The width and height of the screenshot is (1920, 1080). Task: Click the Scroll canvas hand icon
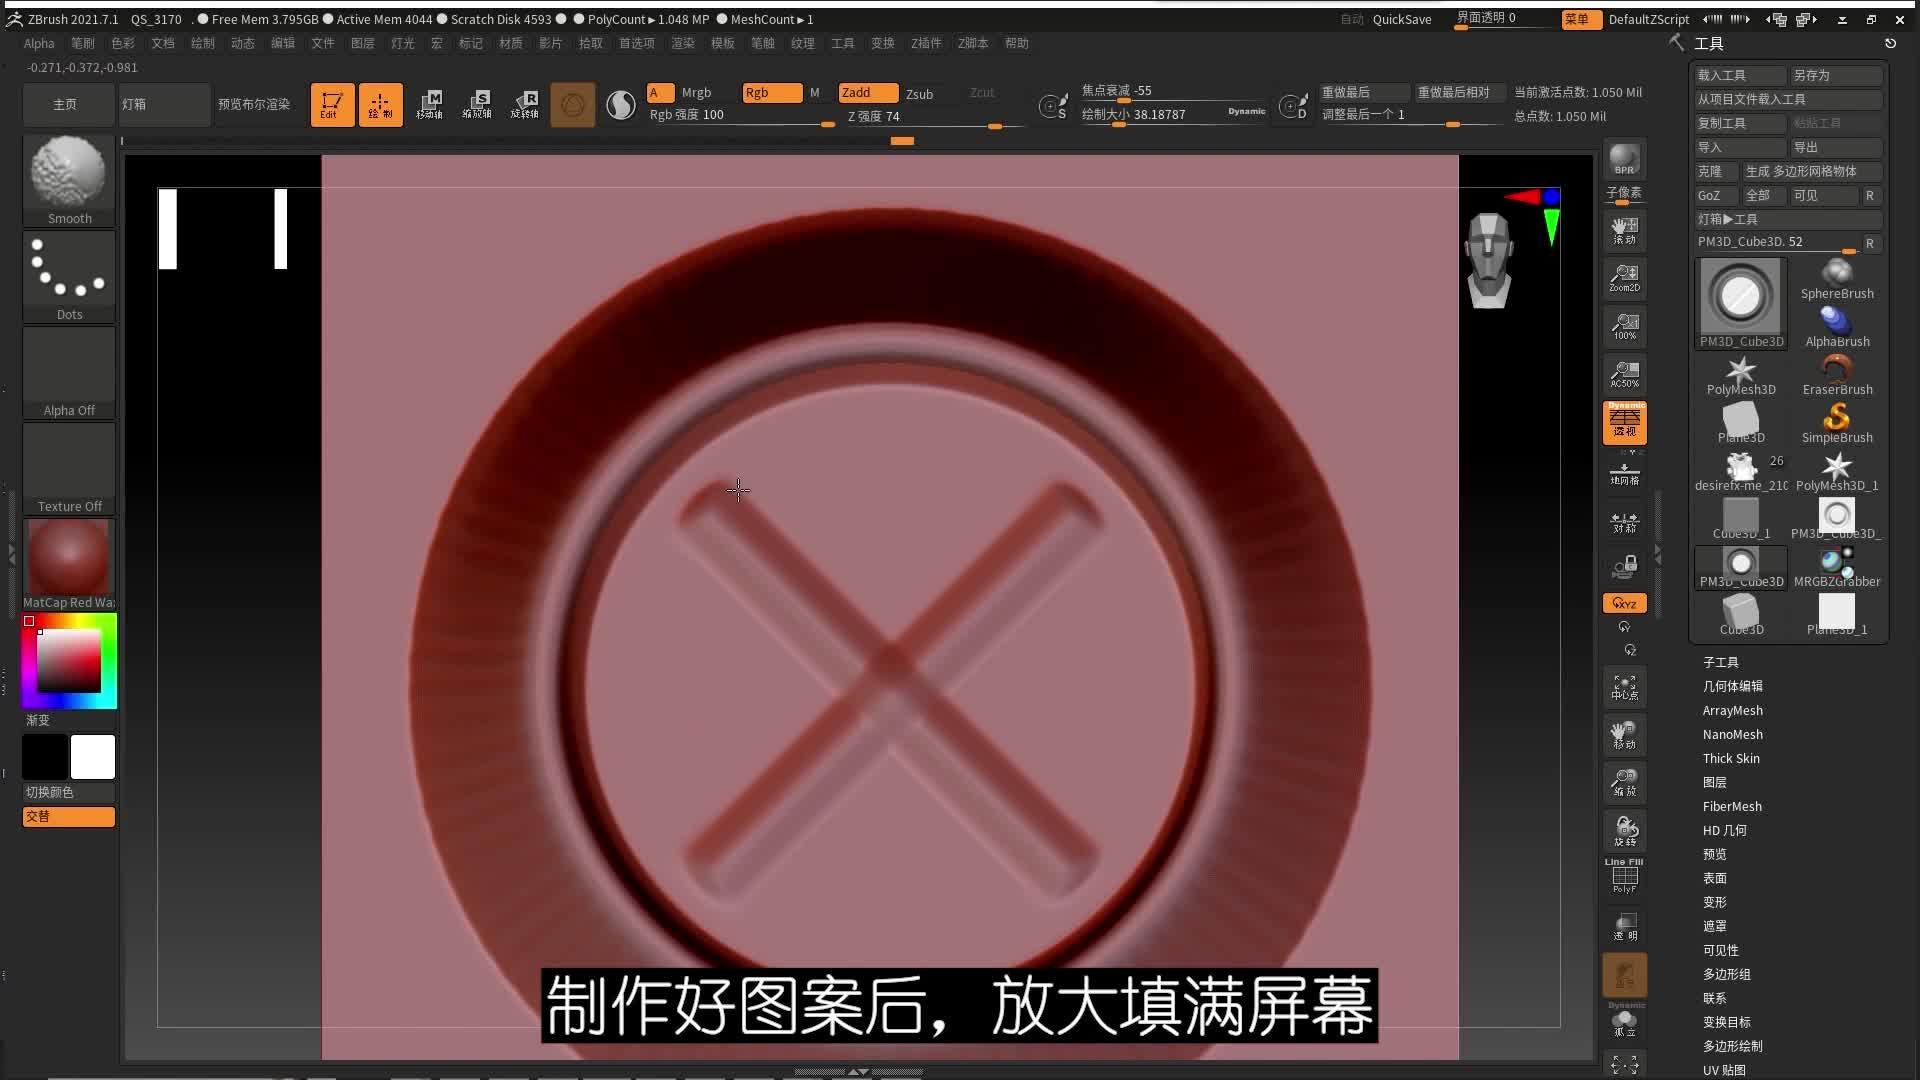[1624, 231]
